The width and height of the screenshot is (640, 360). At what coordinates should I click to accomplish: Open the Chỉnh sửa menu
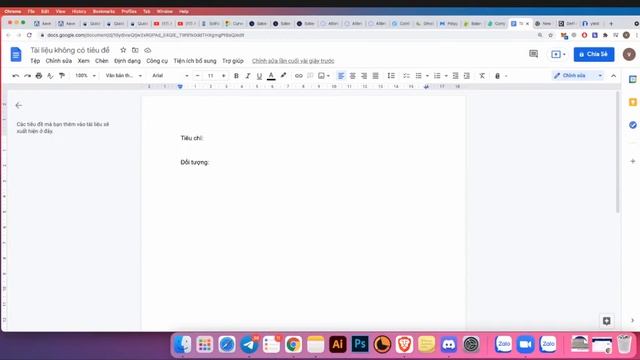click(x=59, y=61)
